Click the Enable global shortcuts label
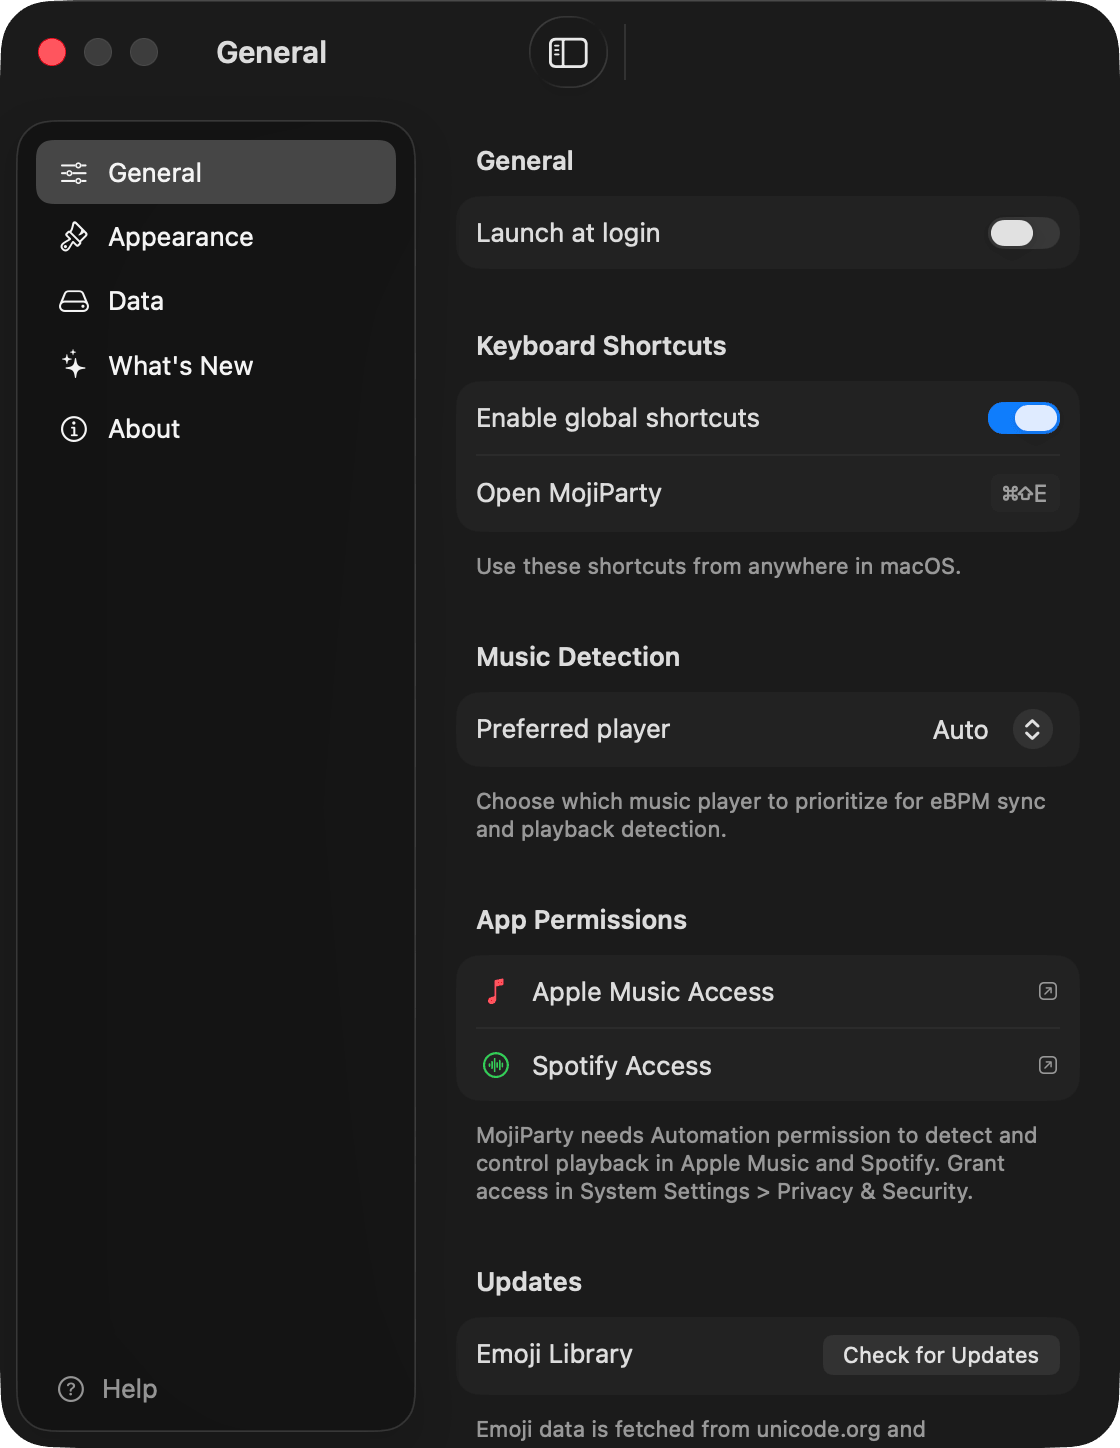 click(x=618, y=418)
